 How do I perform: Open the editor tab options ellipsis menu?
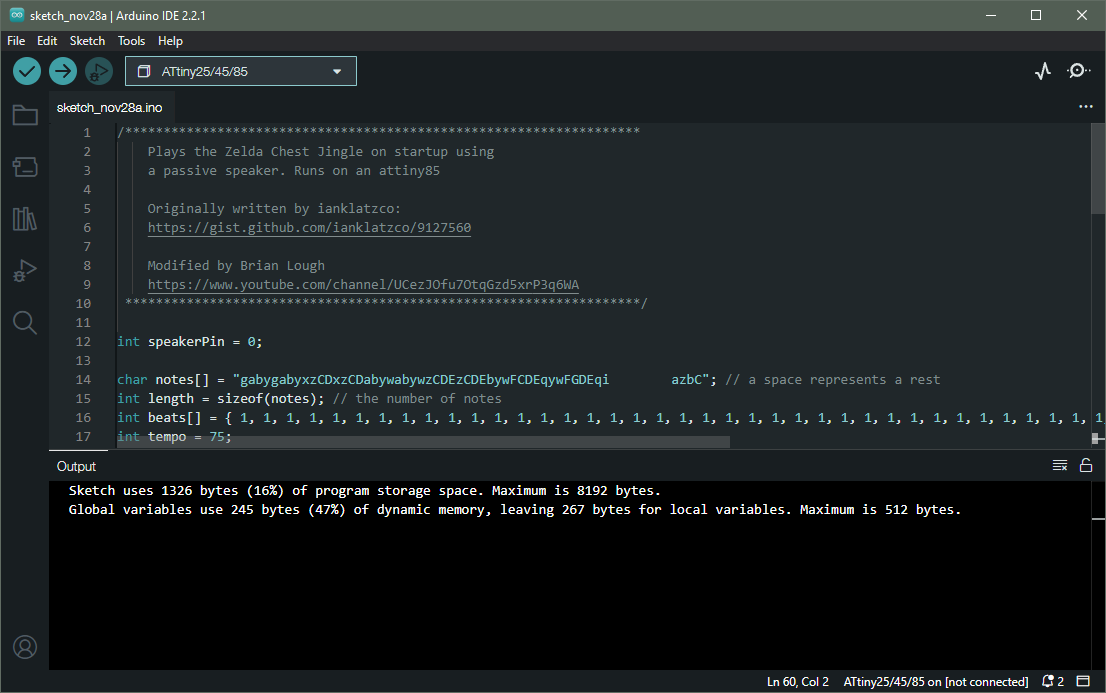(1086, 107)
